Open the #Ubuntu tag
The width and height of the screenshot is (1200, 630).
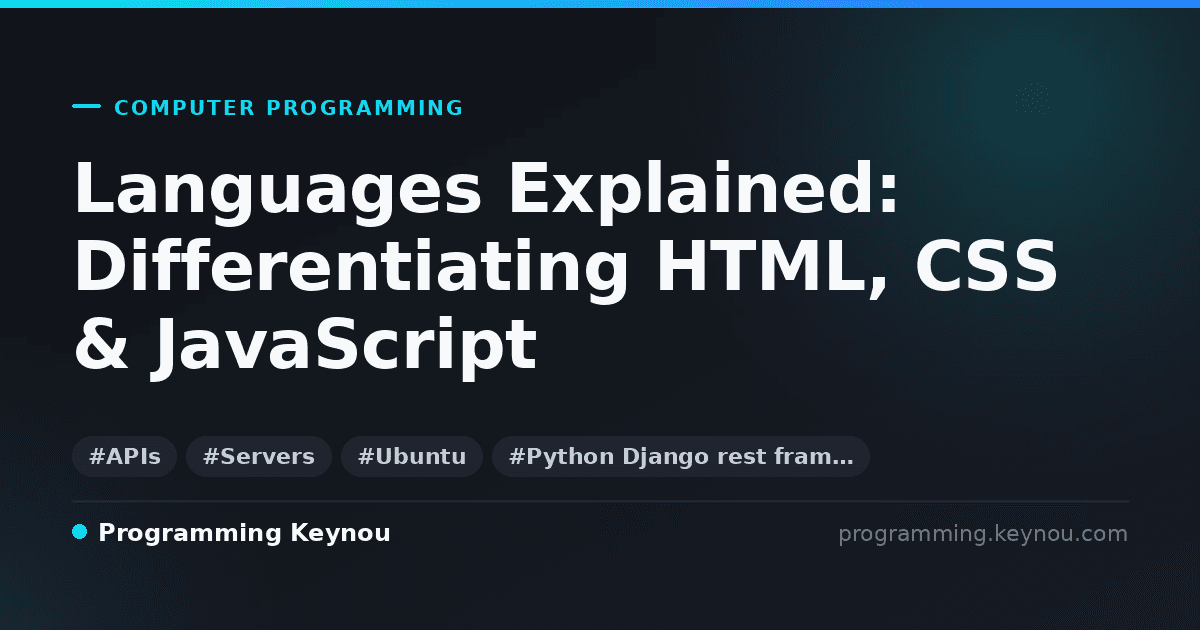pyautogui.click(x=412, y=457)
